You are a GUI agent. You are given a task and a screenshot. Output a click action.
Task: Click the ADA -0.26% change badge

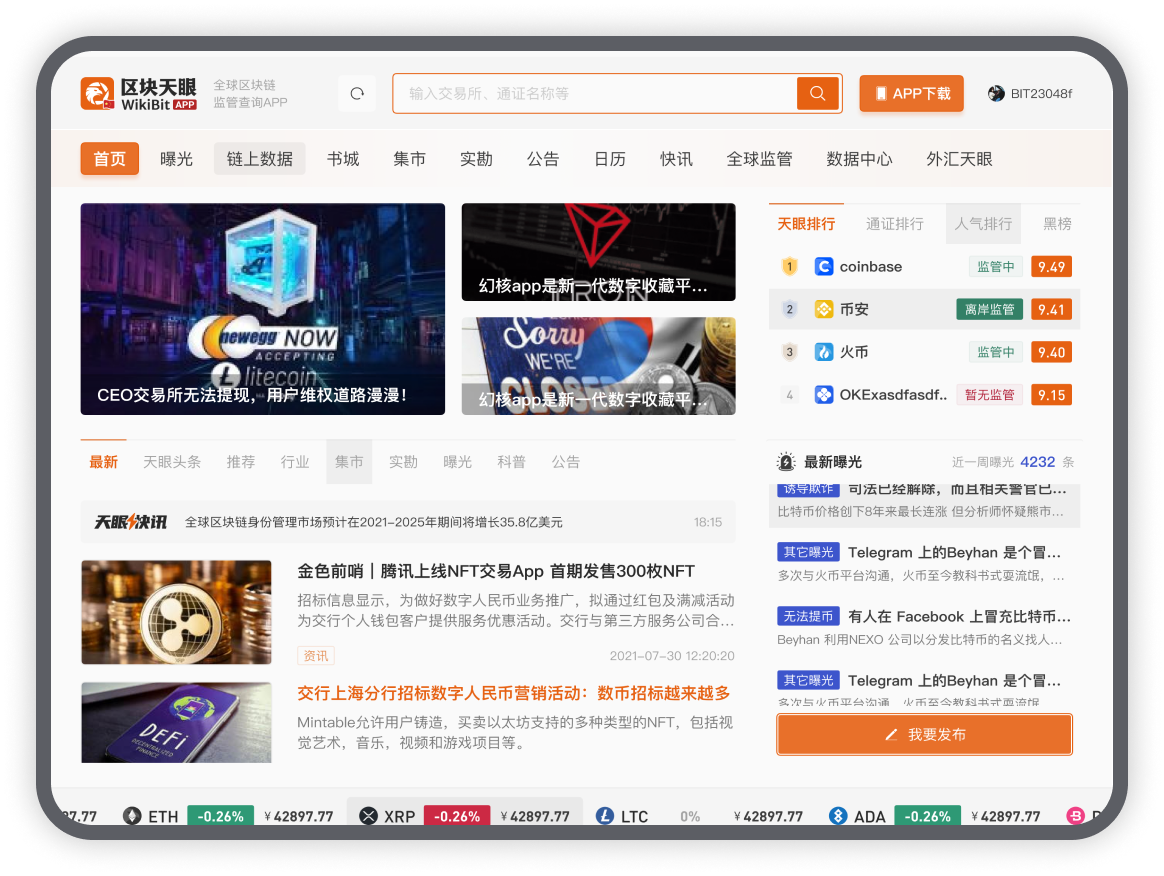pyautogui.click(x=928, y=816)
